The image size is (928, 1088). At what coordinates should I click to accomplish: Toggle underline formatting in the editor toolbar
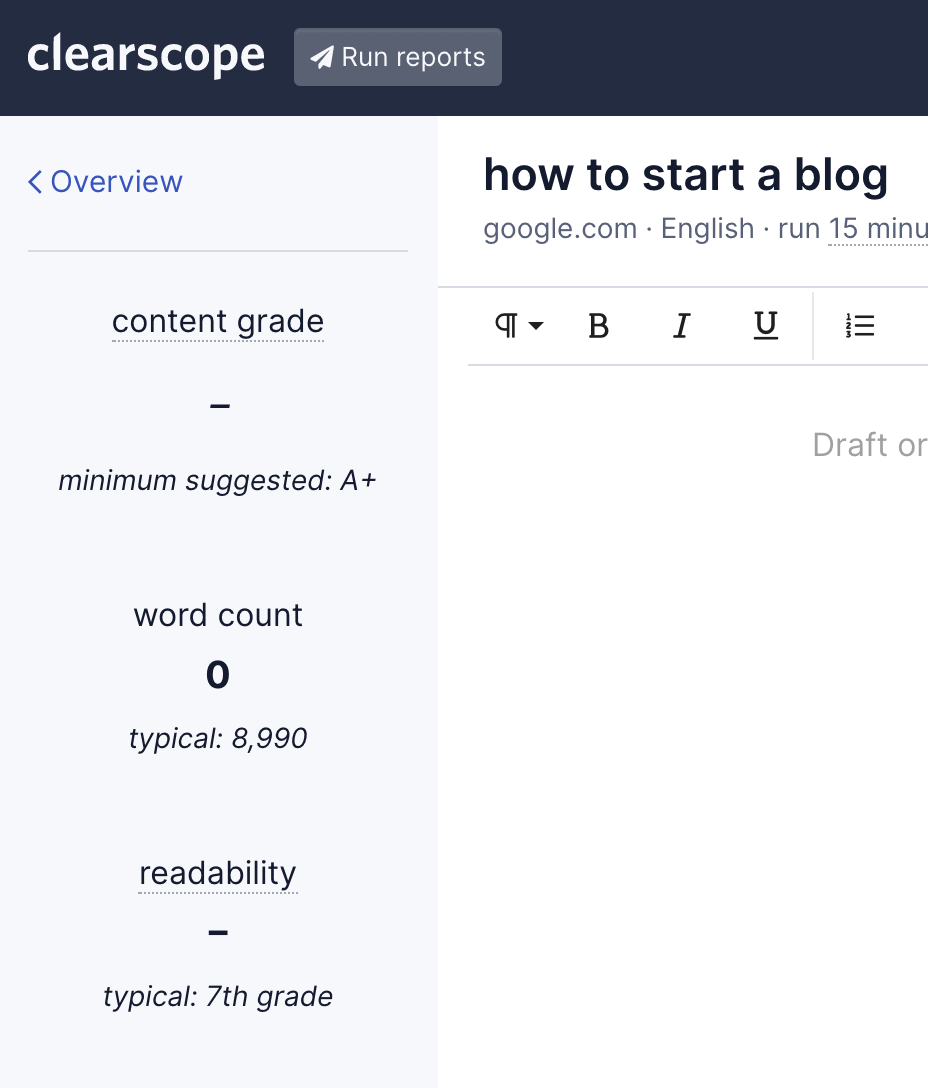(766, 326)
